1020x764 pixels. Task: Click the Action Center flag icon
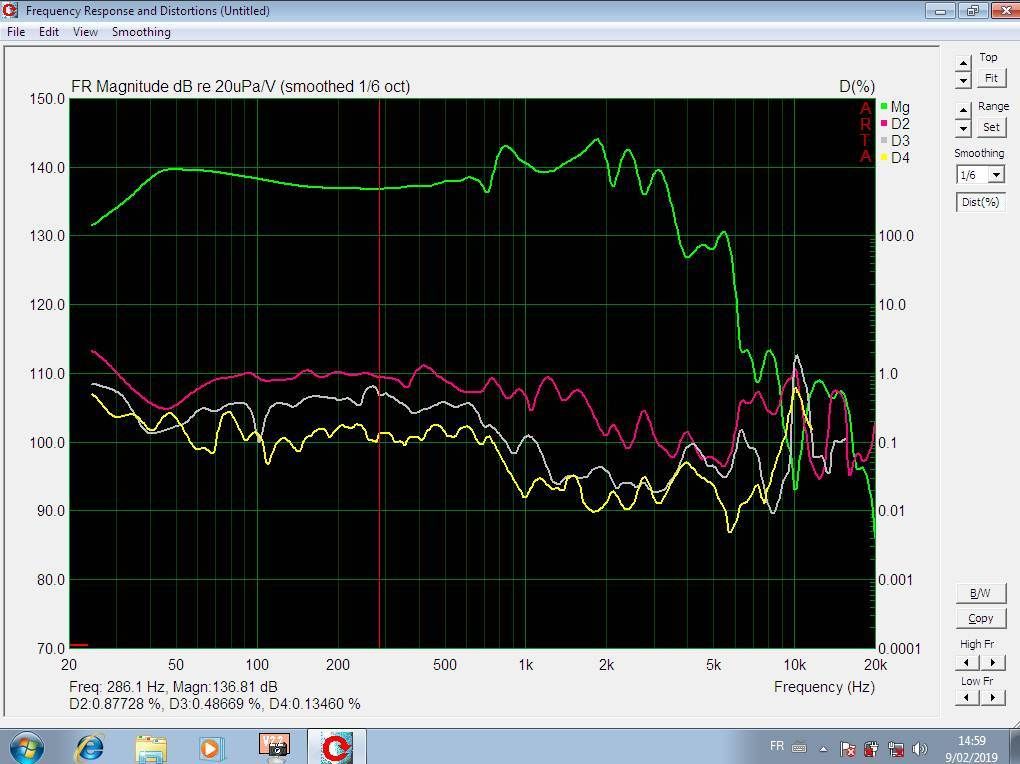coord(848,748)
